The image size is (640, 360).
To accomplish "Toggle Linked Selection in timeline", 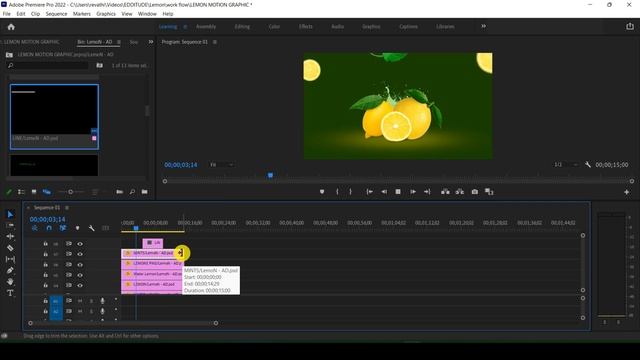I will [63, 228].
